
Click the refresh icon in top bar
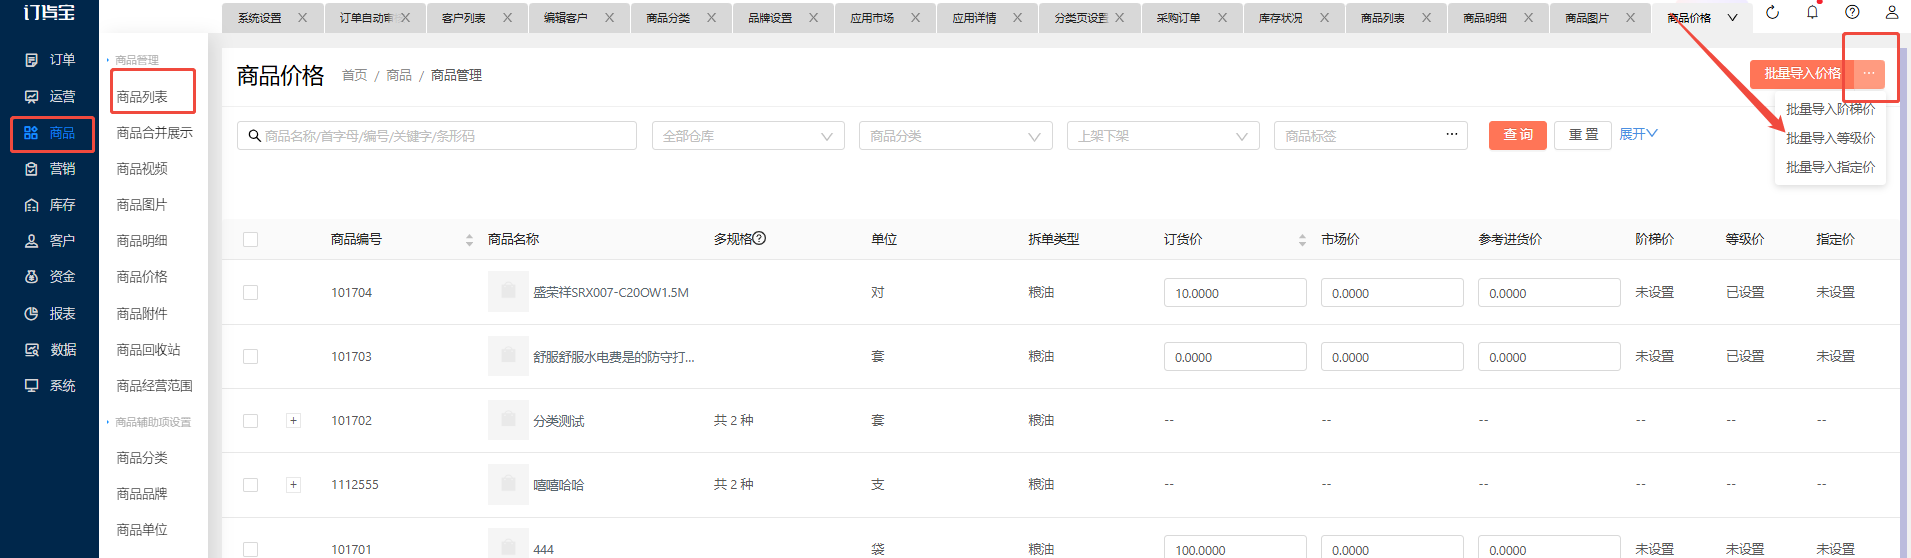[x=1772, y=13]
